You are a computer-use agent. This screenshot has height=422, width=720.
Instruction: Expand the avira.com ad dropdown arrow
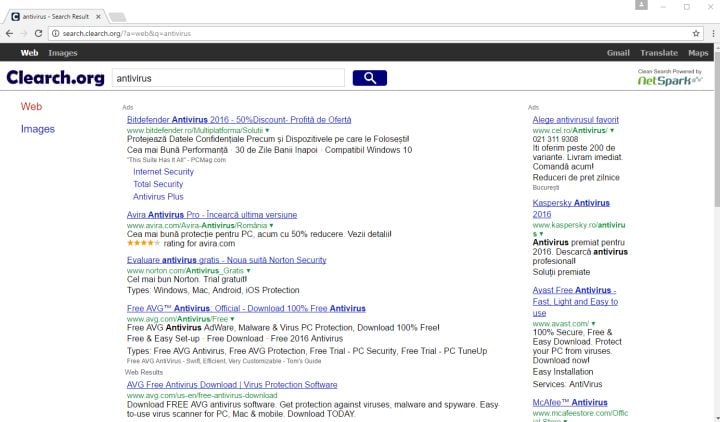coord(271,225)
